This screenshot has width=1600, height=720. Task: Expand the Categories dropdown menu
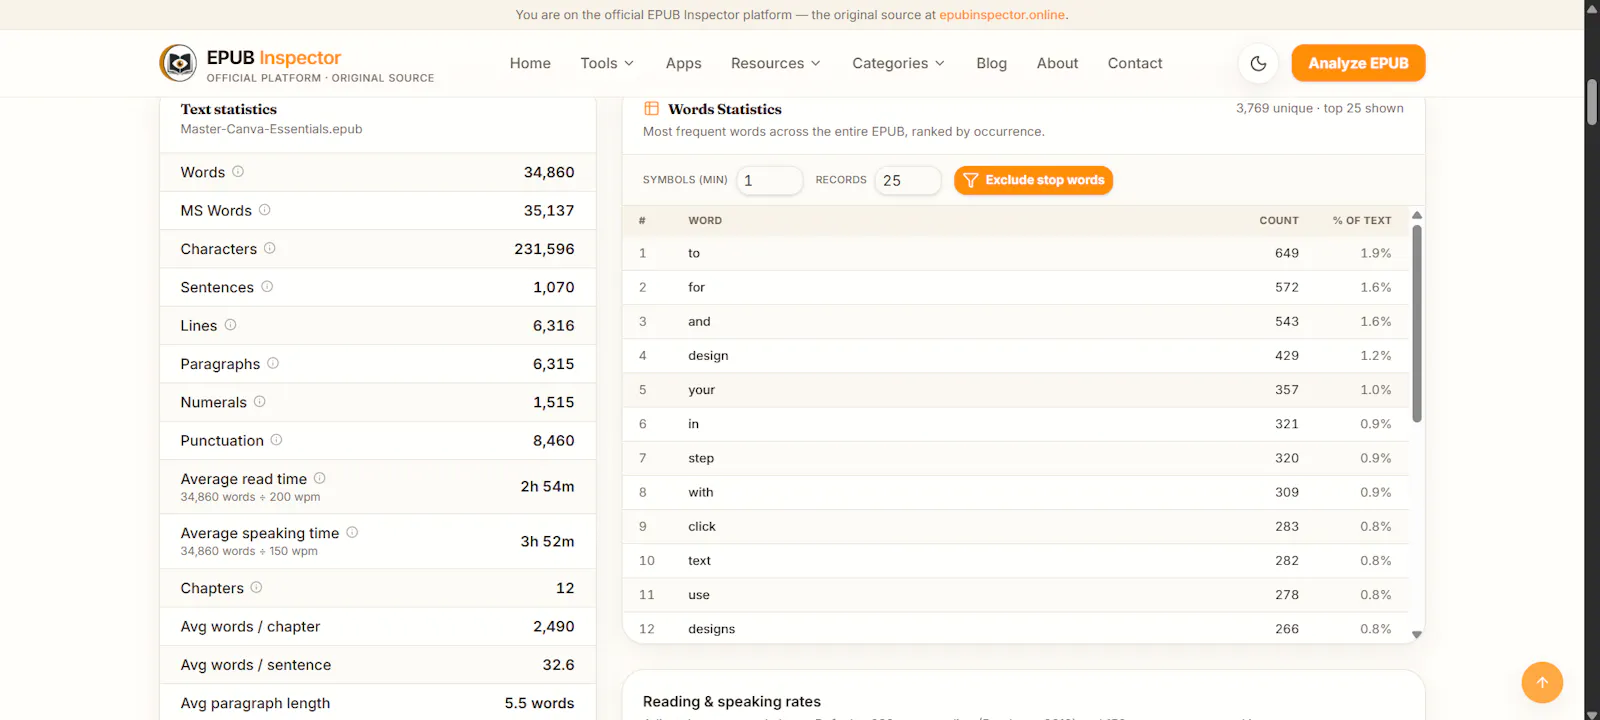[x=898, y=63]
